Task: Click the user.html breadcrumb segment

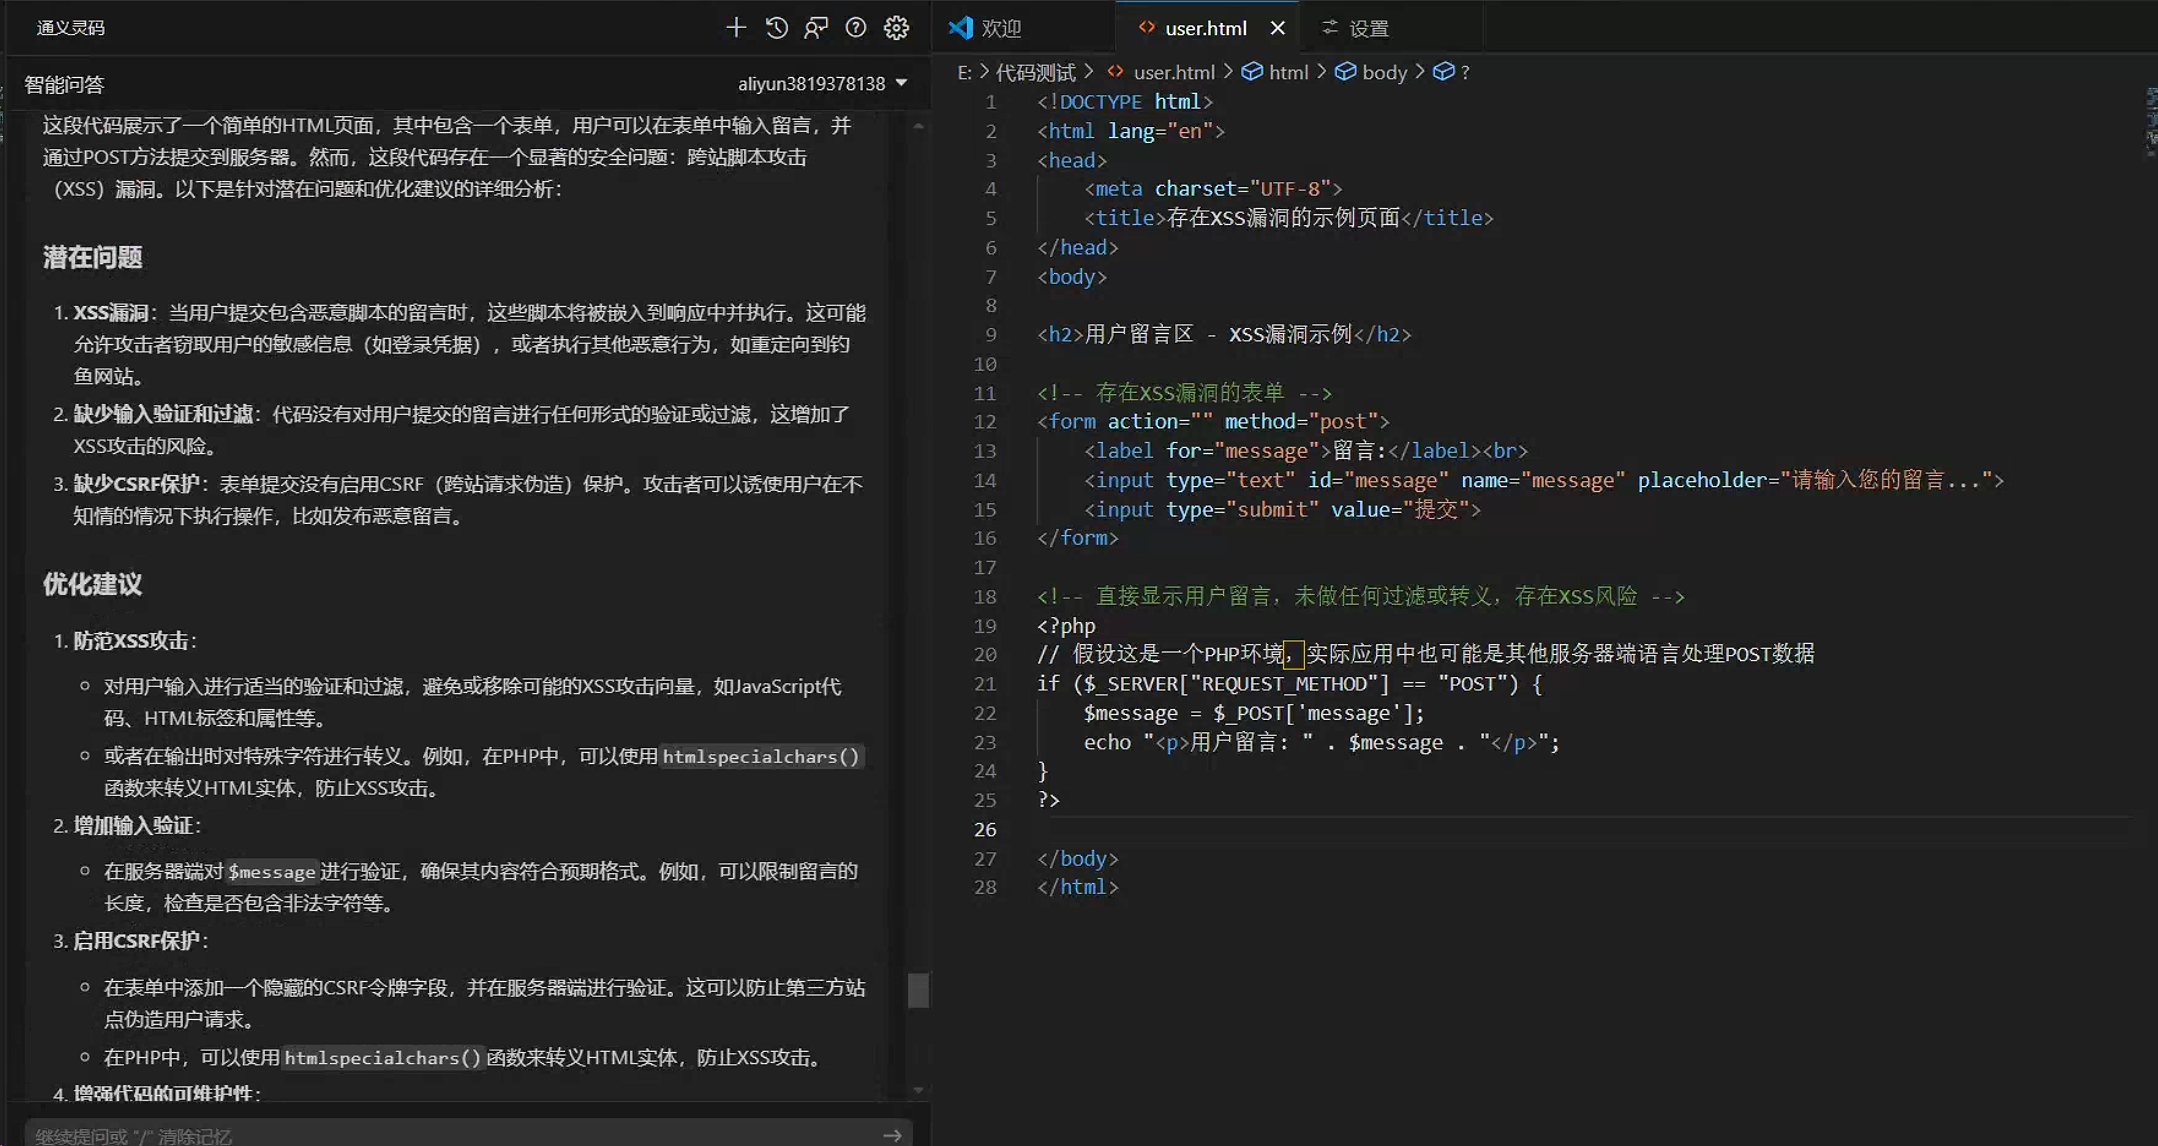Action: point(1173,72)
